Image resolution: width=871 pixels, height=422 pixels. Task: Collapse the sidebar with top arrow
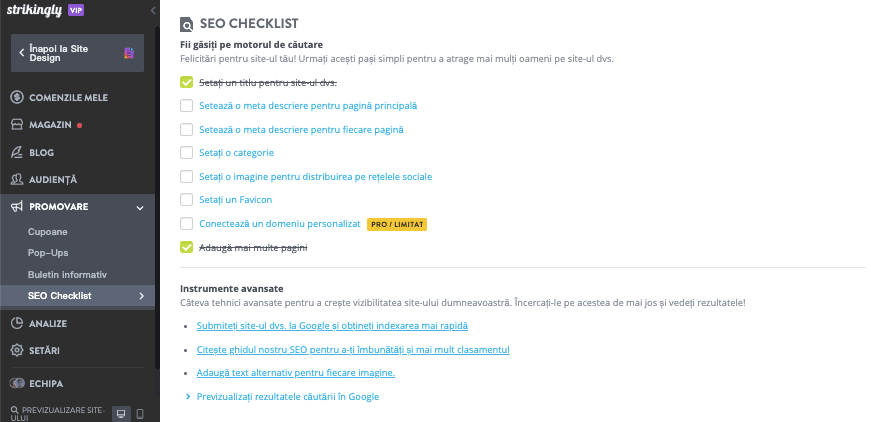pyautogui.click(x=152, y=10)
